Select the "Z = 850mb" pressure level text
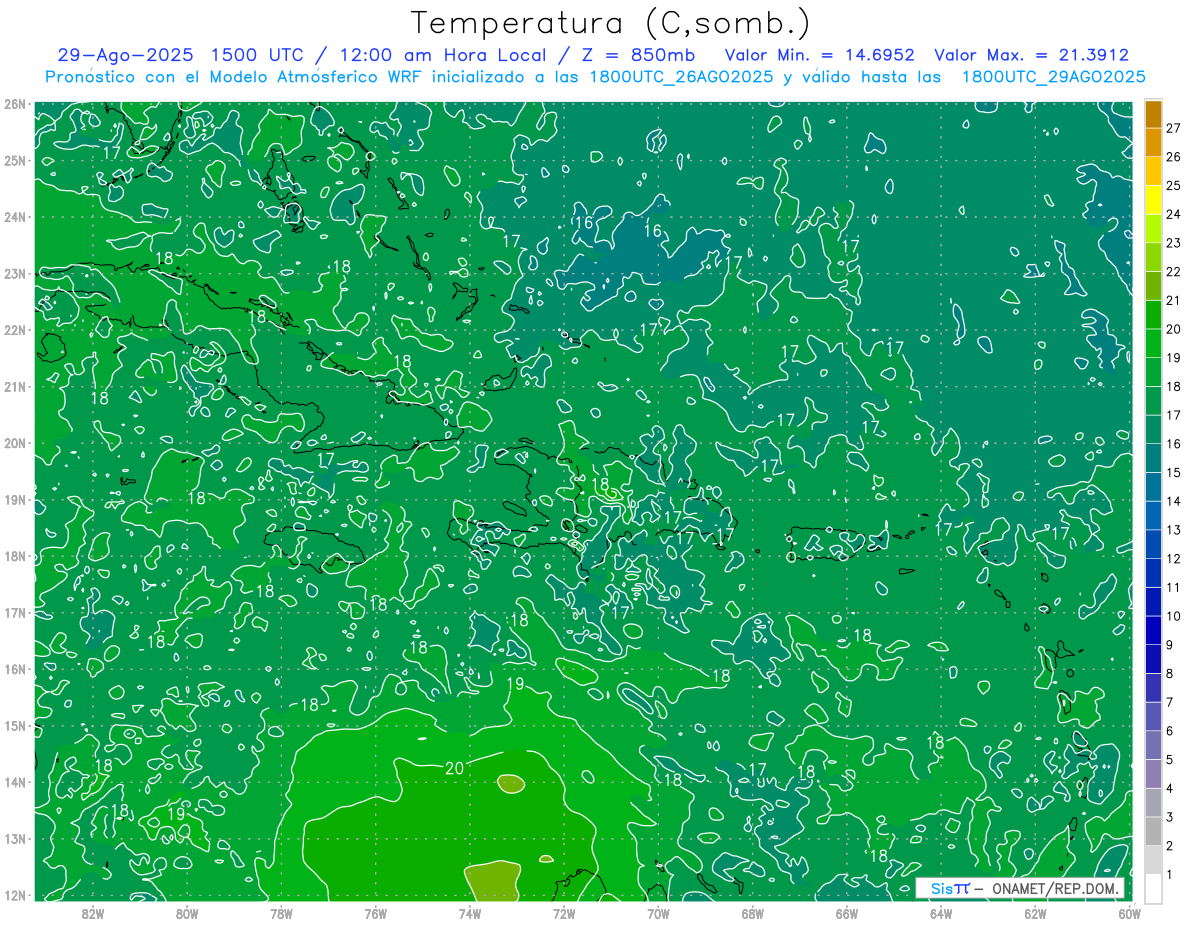 point(637,55)
